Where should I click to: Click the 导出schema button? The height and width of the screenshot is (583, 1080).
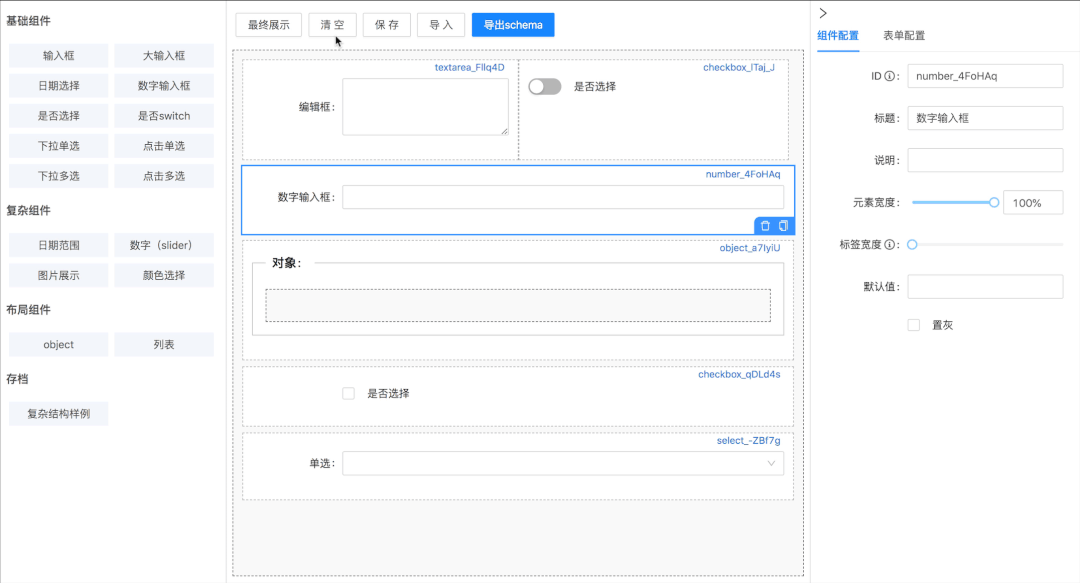point(512,24)
